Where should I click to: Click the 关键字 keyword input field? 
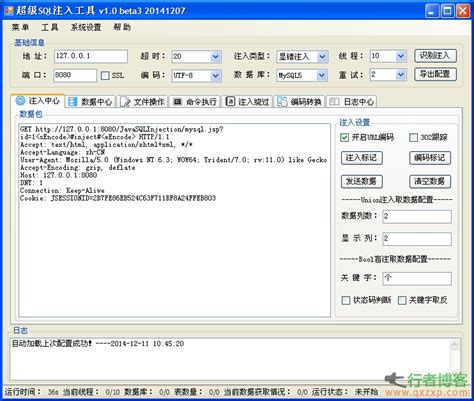point(417,278)
